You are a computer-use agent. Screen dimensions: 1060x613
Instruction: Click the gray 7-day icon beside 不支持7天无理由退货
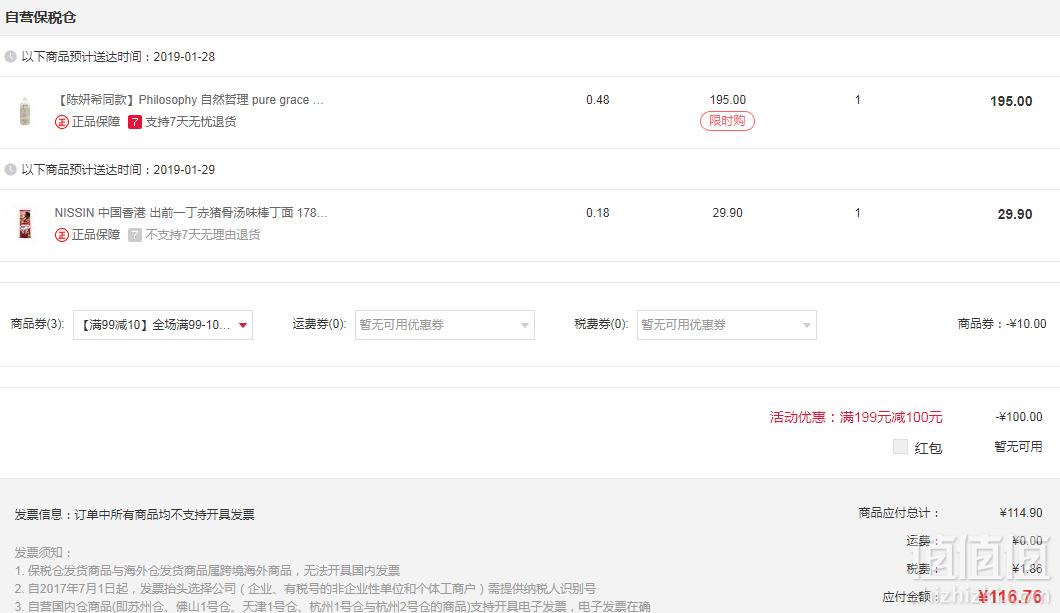coord(135,235)
